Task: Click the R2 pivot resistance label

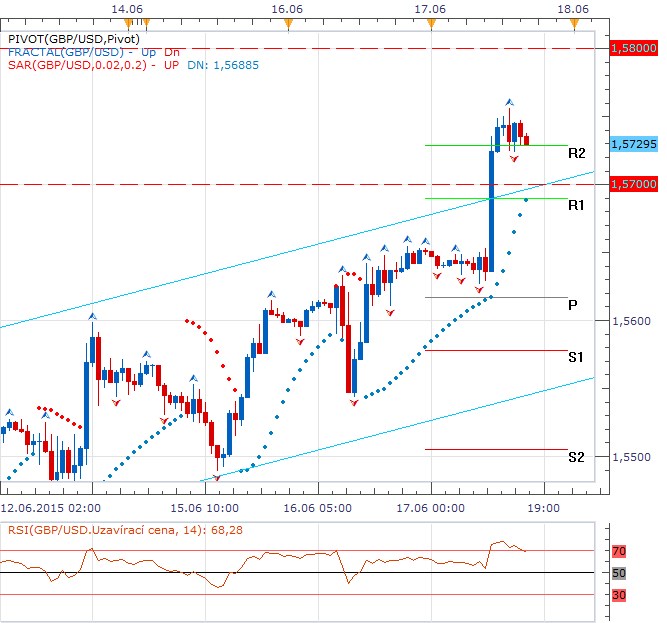Action: click(x=576, y=154)
